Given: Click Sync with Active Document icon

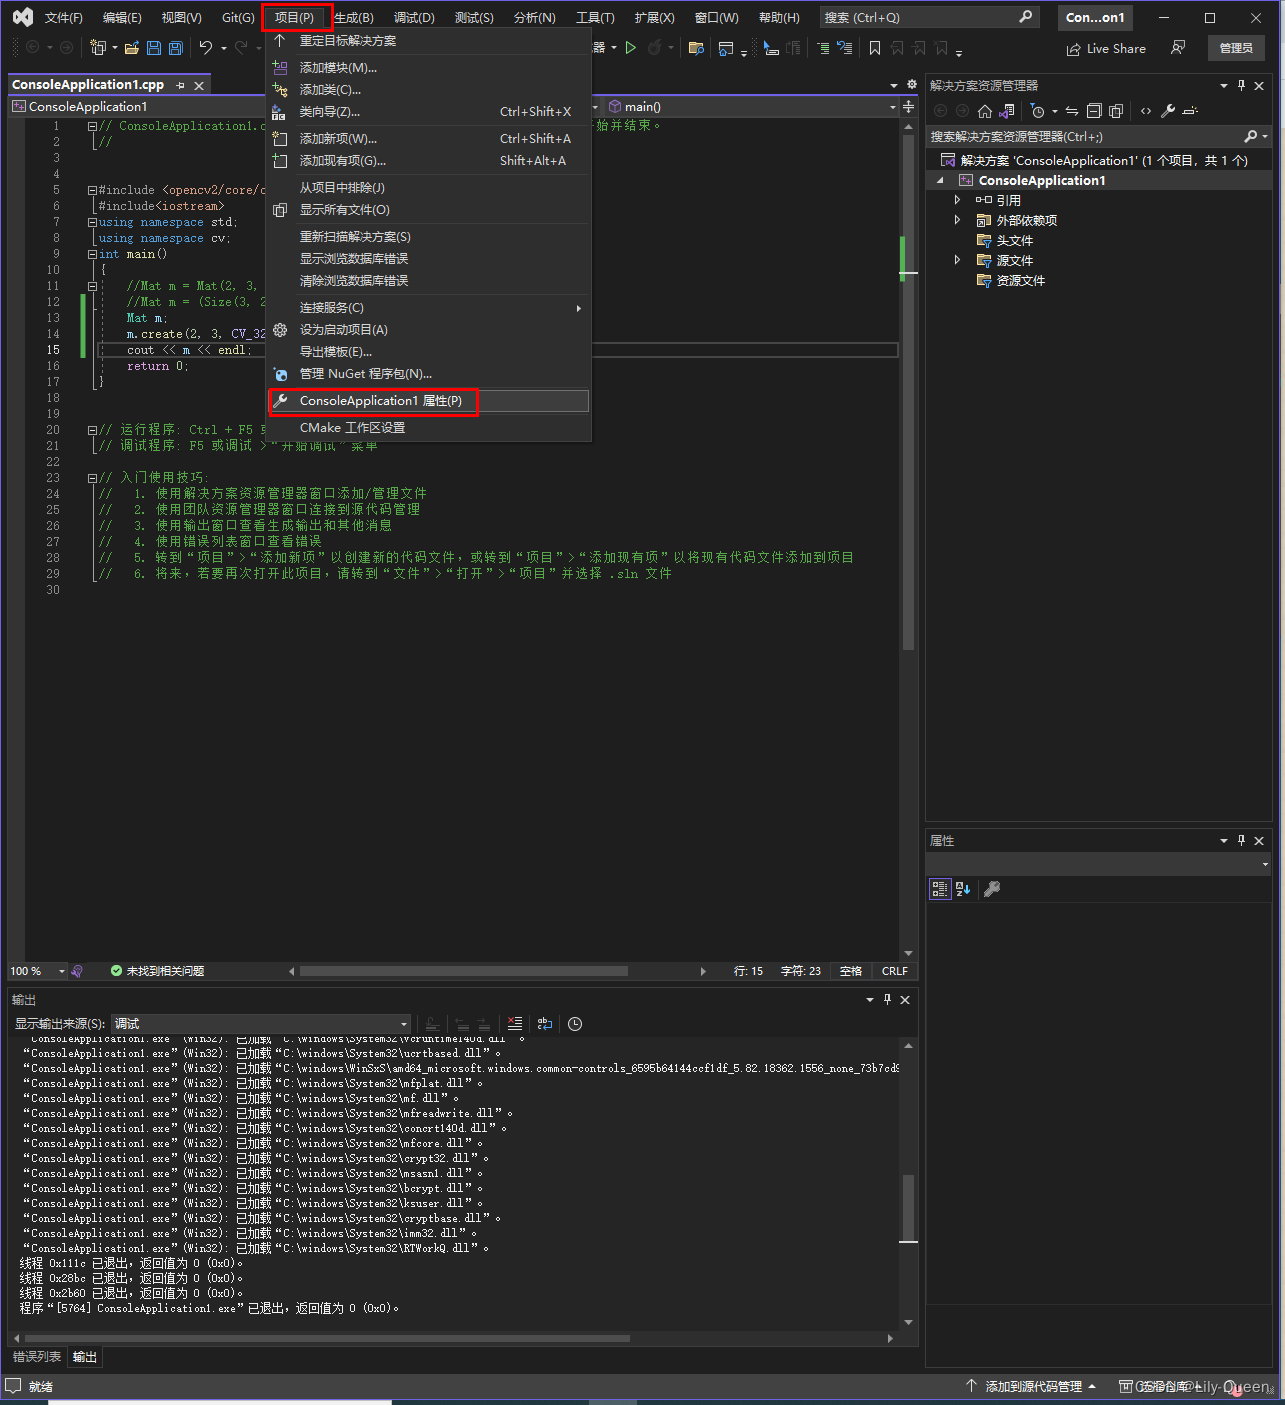Looking at the screenshot, I should [1072, 111].
